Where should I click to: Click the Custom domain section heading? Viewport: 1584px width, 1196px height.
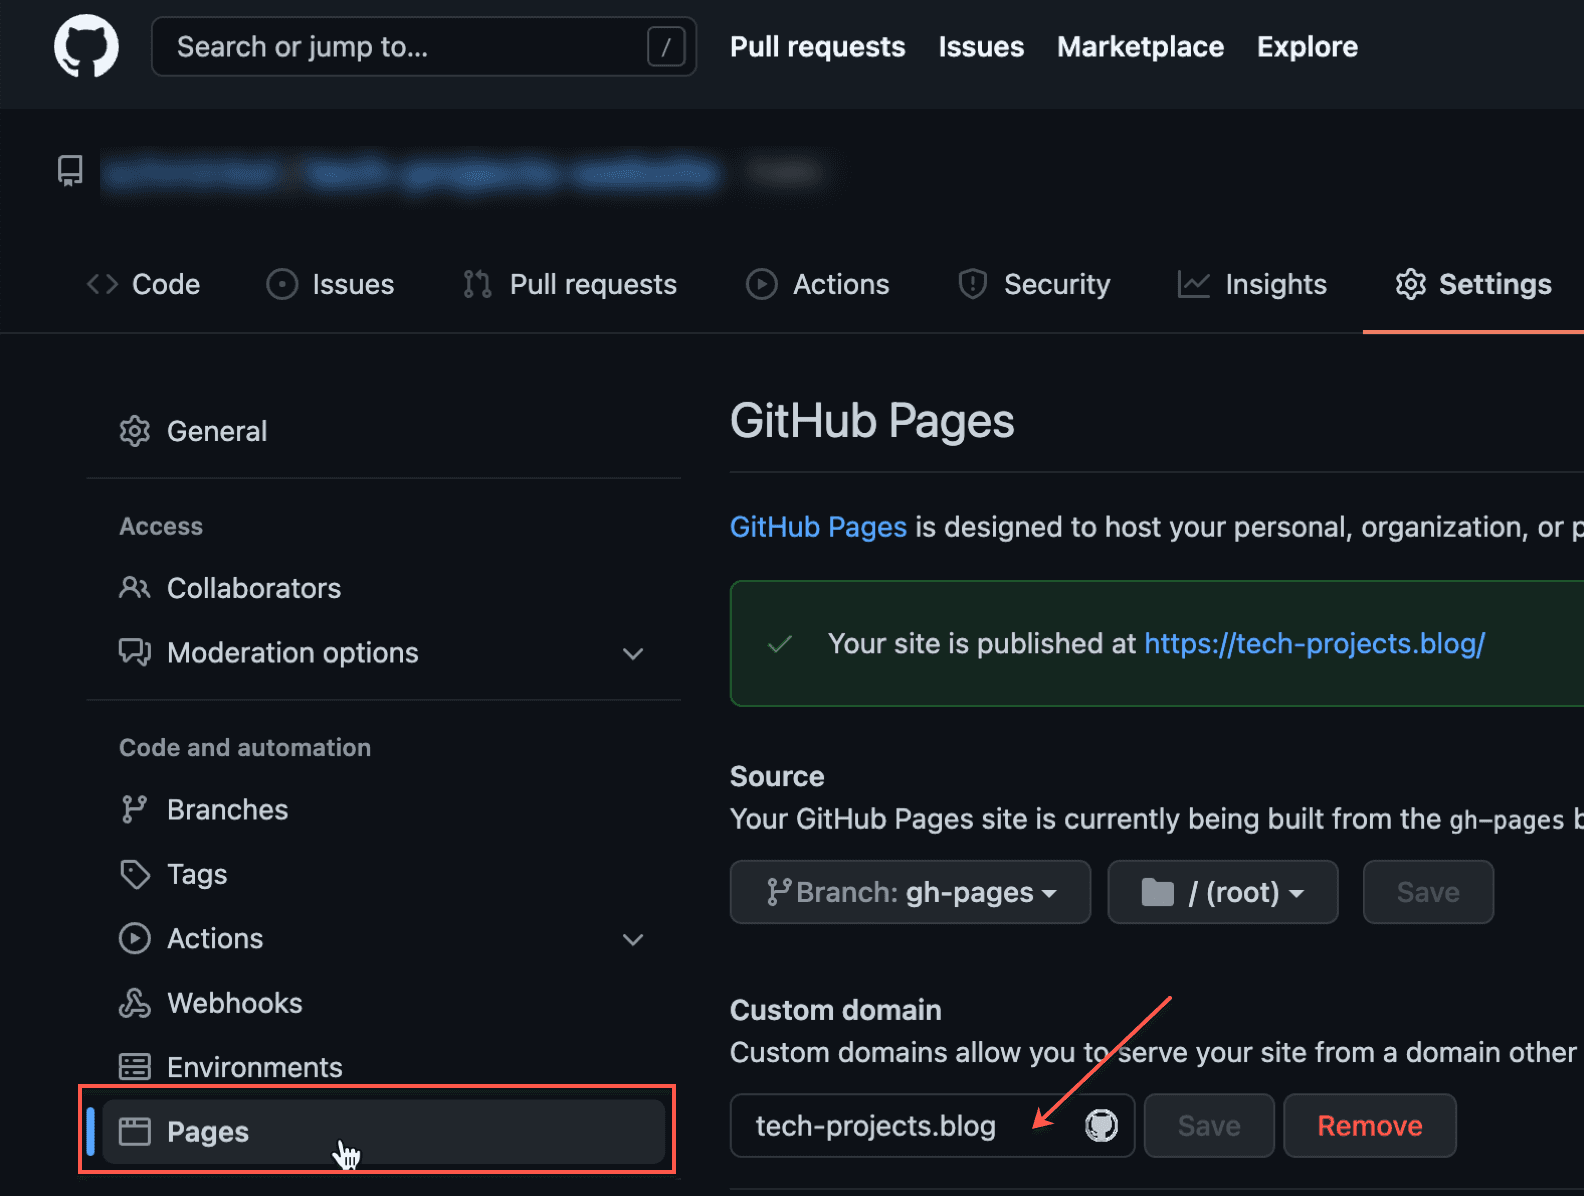pos(835,1010)
